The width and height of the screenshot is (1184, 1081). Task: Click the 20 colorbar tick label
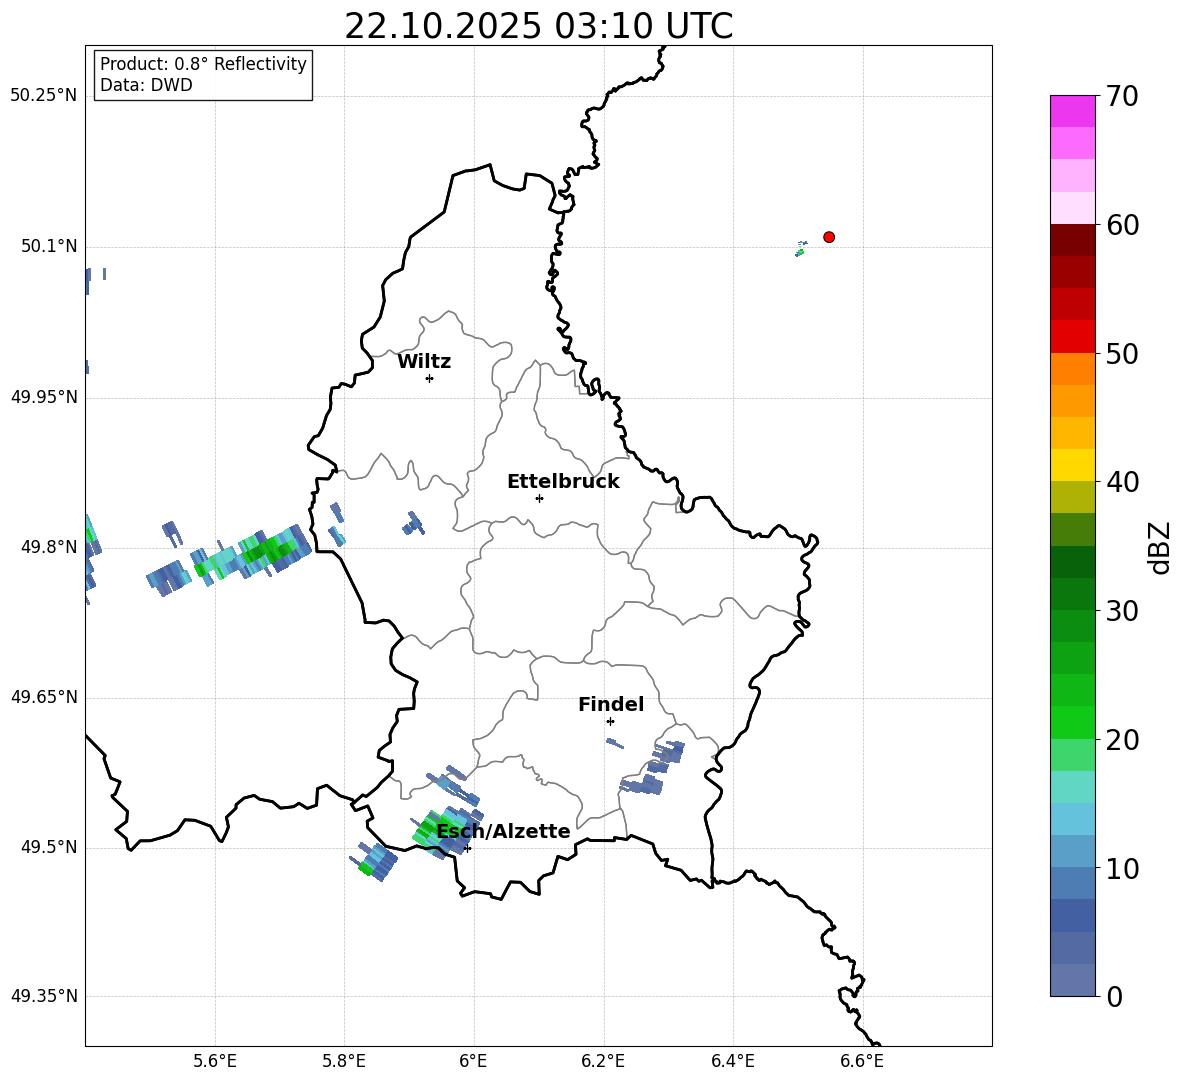[x=1122, y=740]
